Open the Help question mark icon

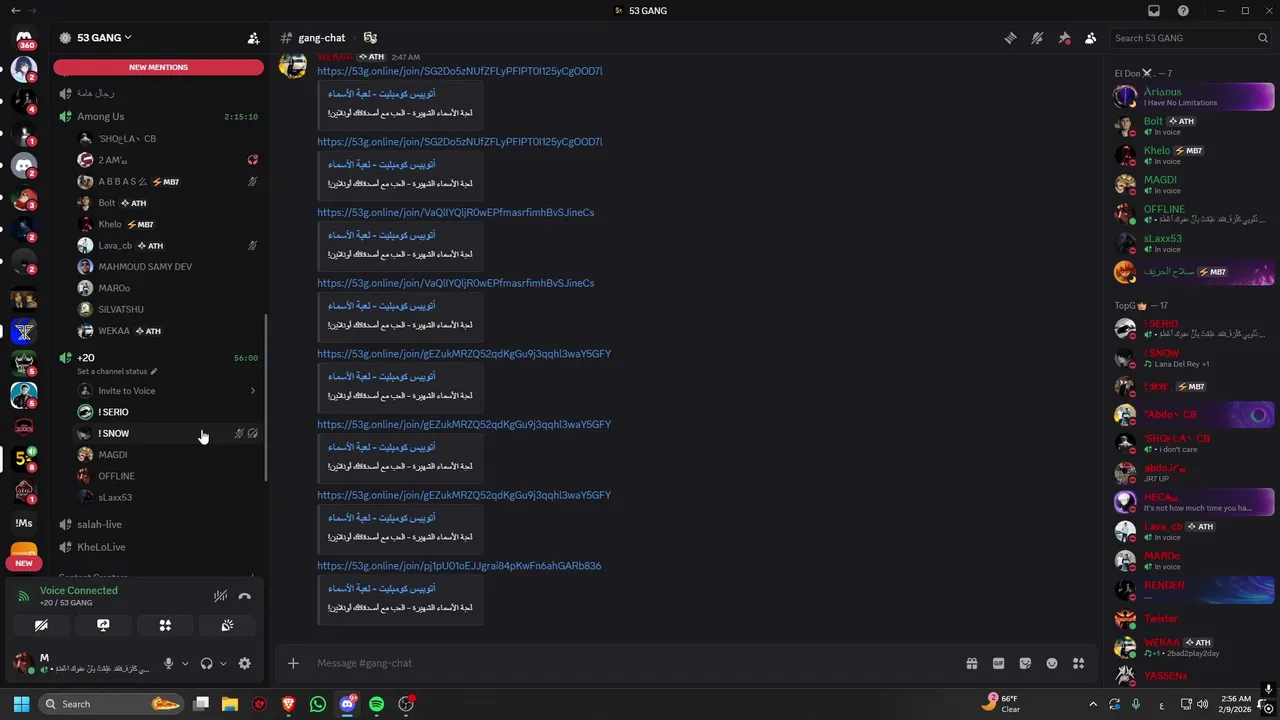pos(1183,11)
